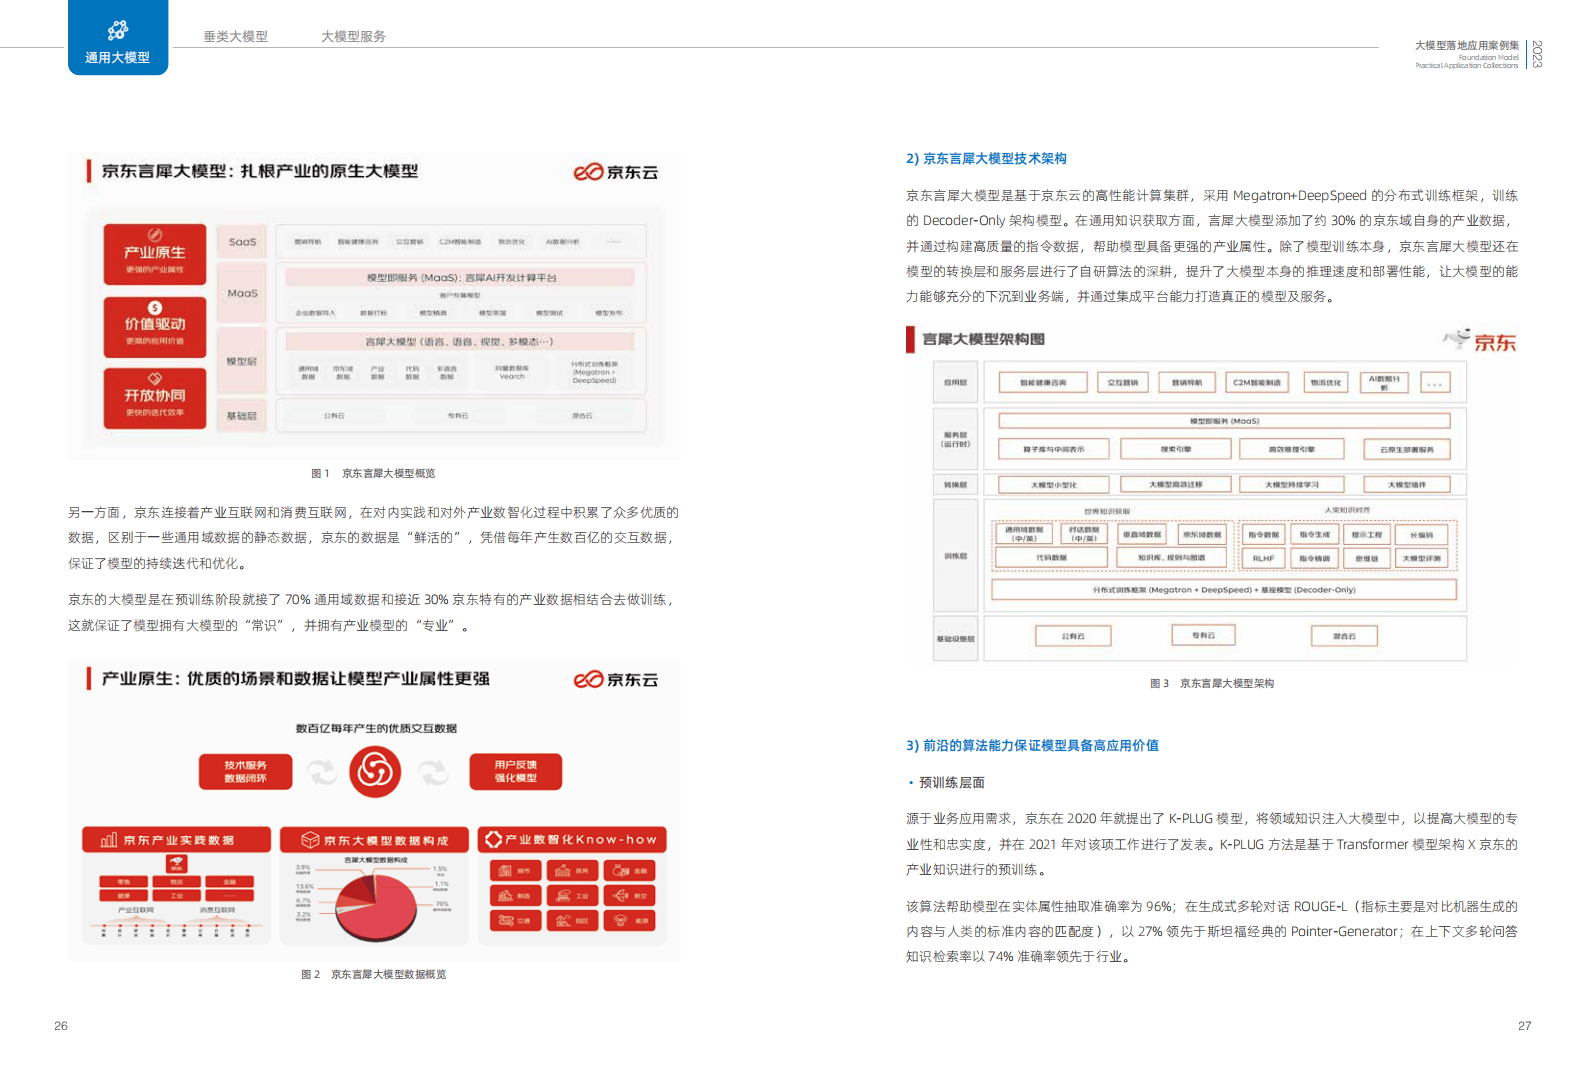Click the 大模型小型化 box
Screen dimensions: 1587x1077
(x=1054, y=484)
